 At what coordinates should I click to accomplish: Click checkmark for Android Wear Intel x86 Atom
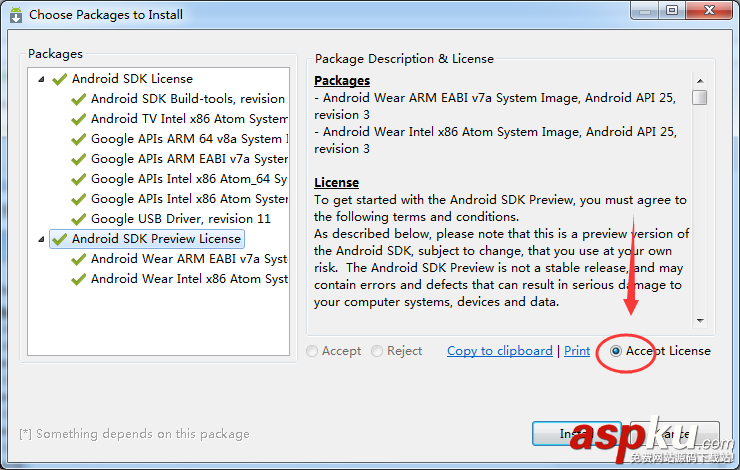click(x=79, y=279)
